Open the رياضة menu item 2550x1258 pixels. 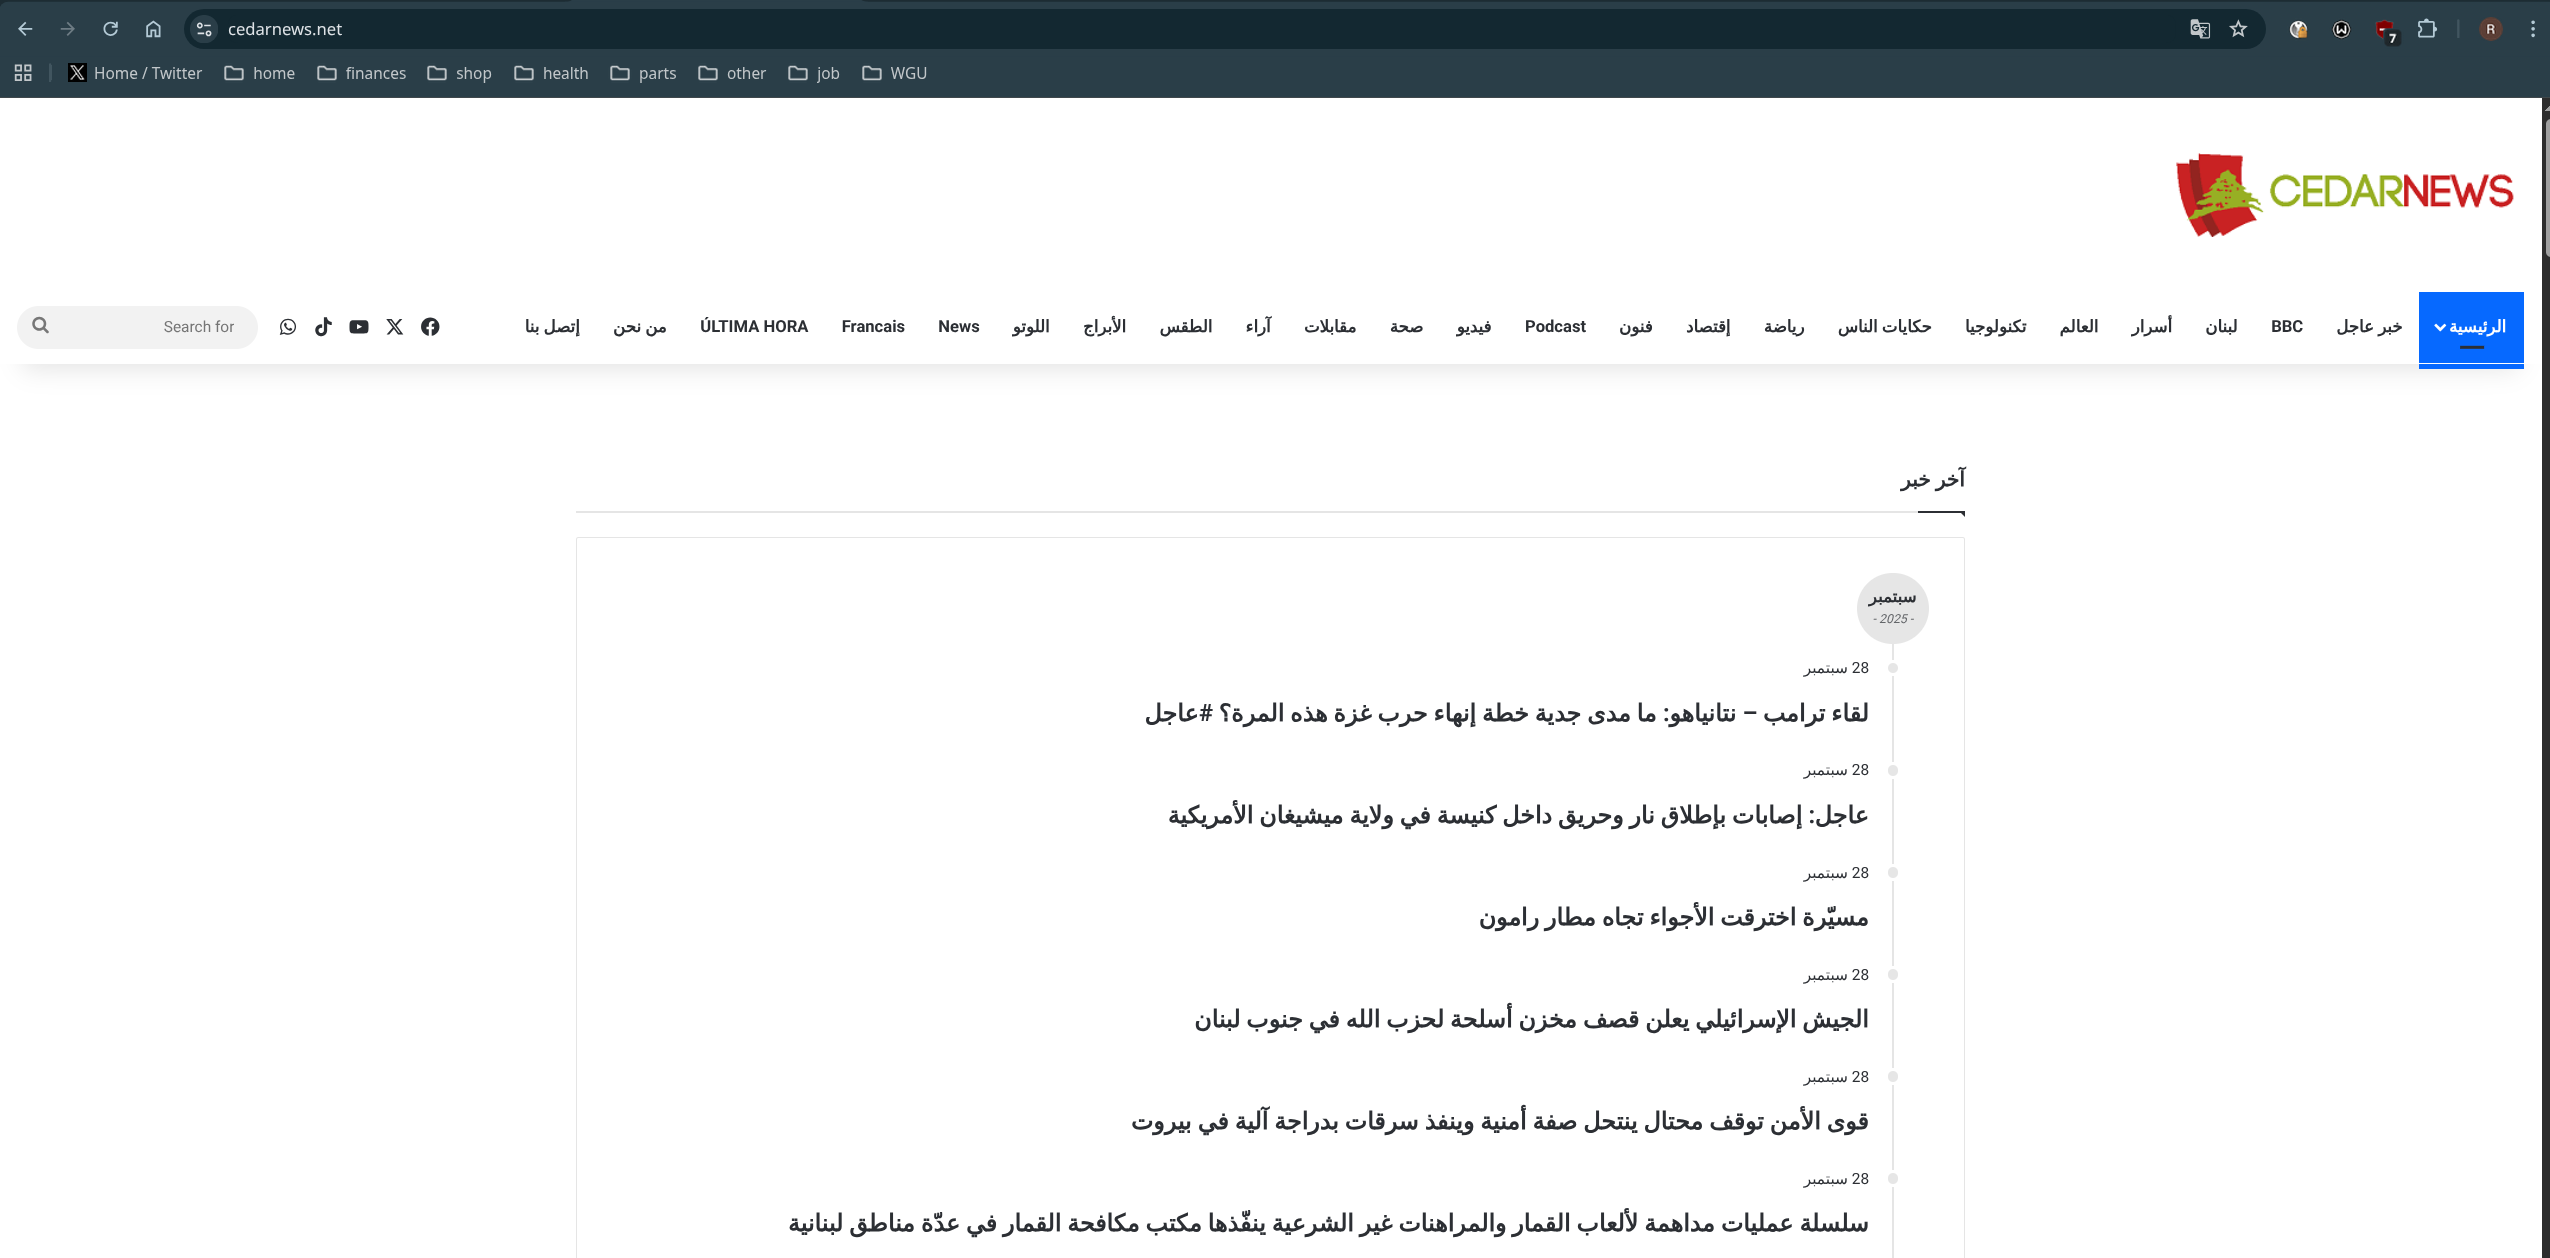1784,327
